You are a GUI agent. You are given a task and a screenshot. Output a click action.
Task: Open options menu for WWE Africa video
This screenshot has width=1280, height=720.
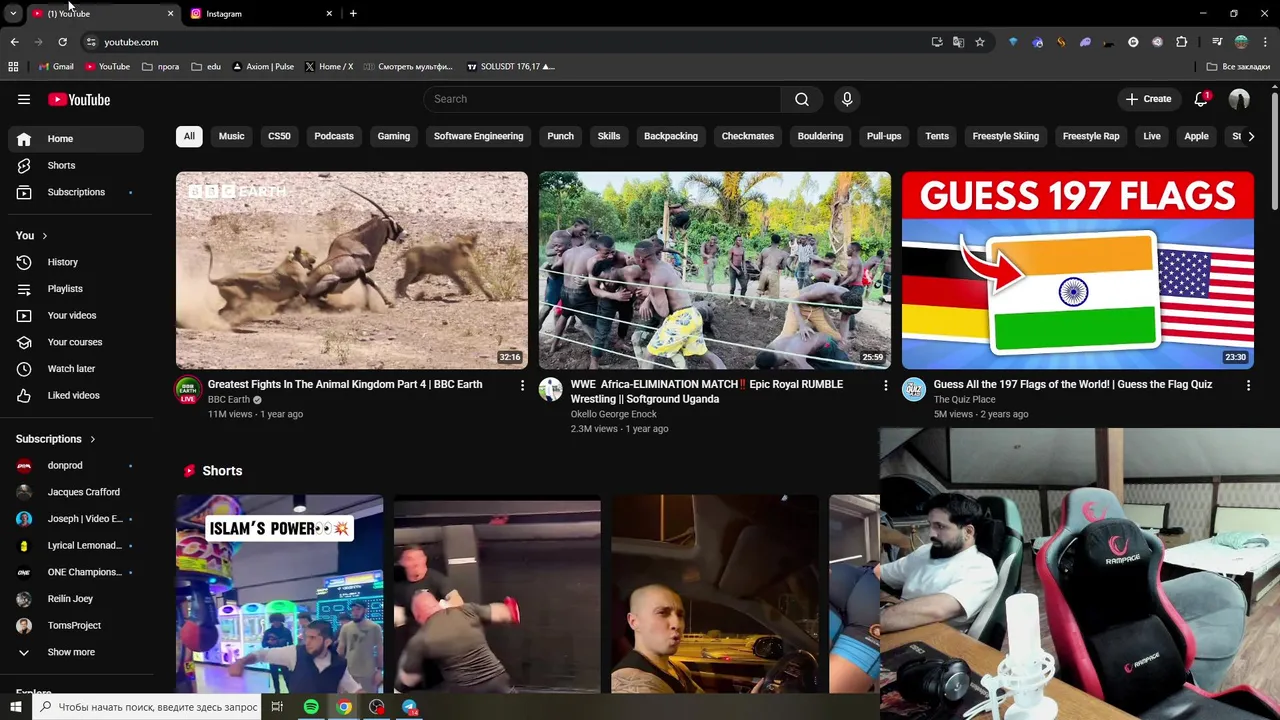tap(885, 385)
